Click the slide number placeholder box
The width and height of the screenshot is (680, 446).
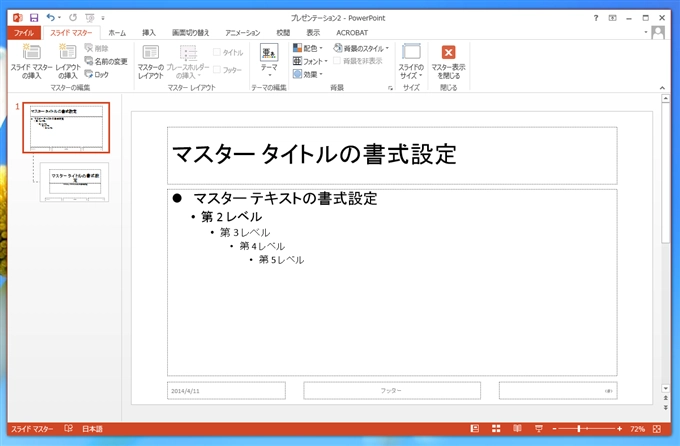558,390
